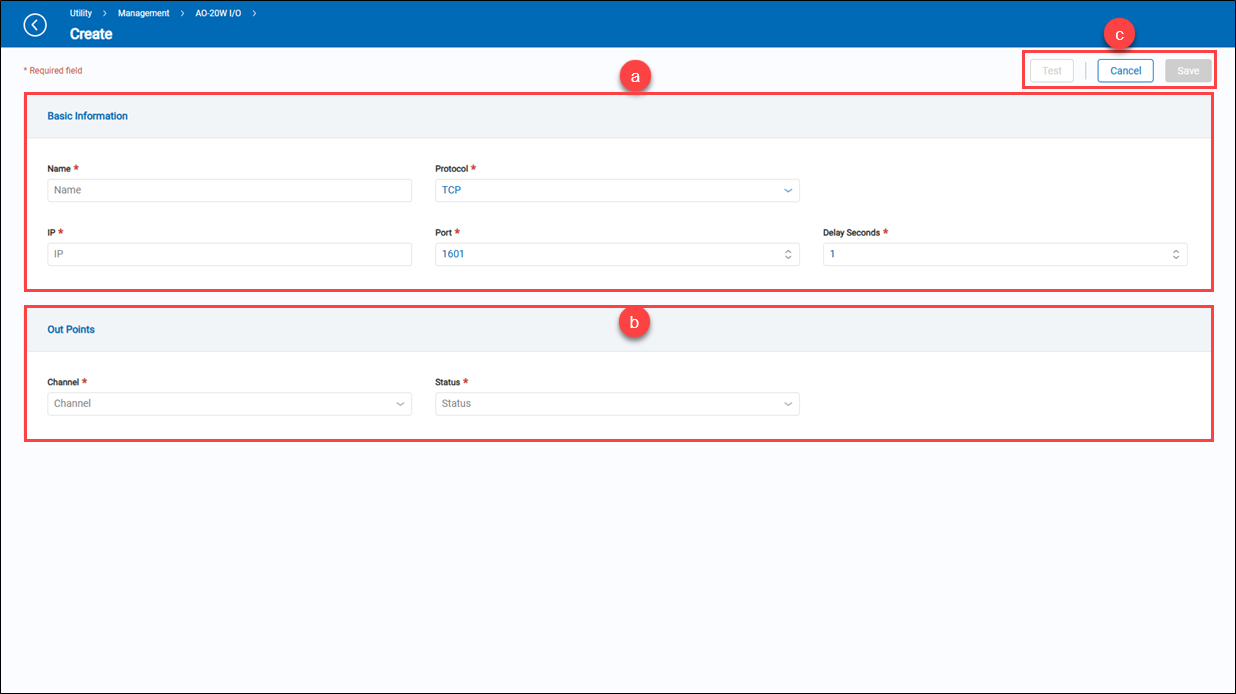The width and height of the screenshot is (1236, 694).
Task: Go to Utility in the breadcrumb
Action: pos(81,13)
